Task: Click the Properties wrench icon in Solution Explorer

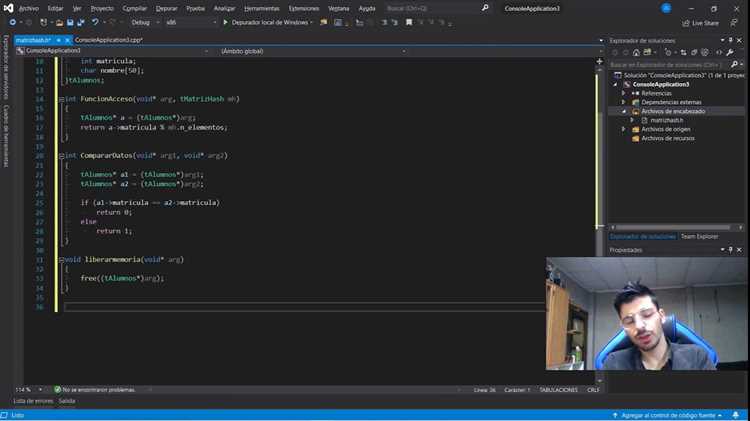Action: click(x=730, y=52)
